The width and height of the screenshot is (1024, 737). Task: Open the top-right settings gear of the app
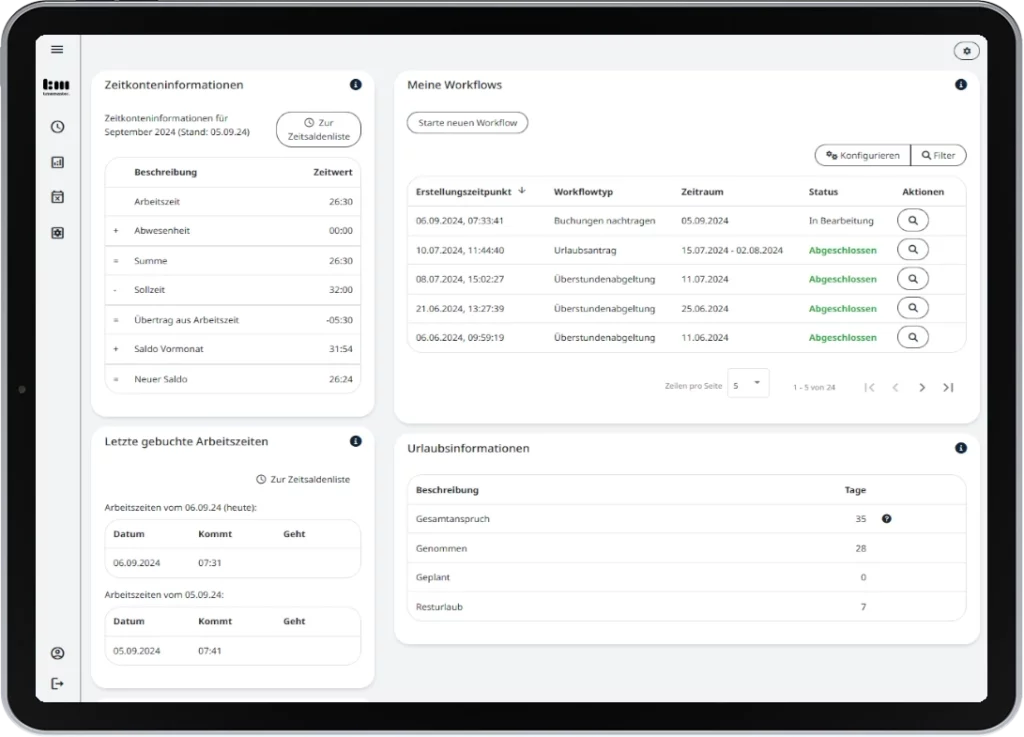(x=966, y=50)
